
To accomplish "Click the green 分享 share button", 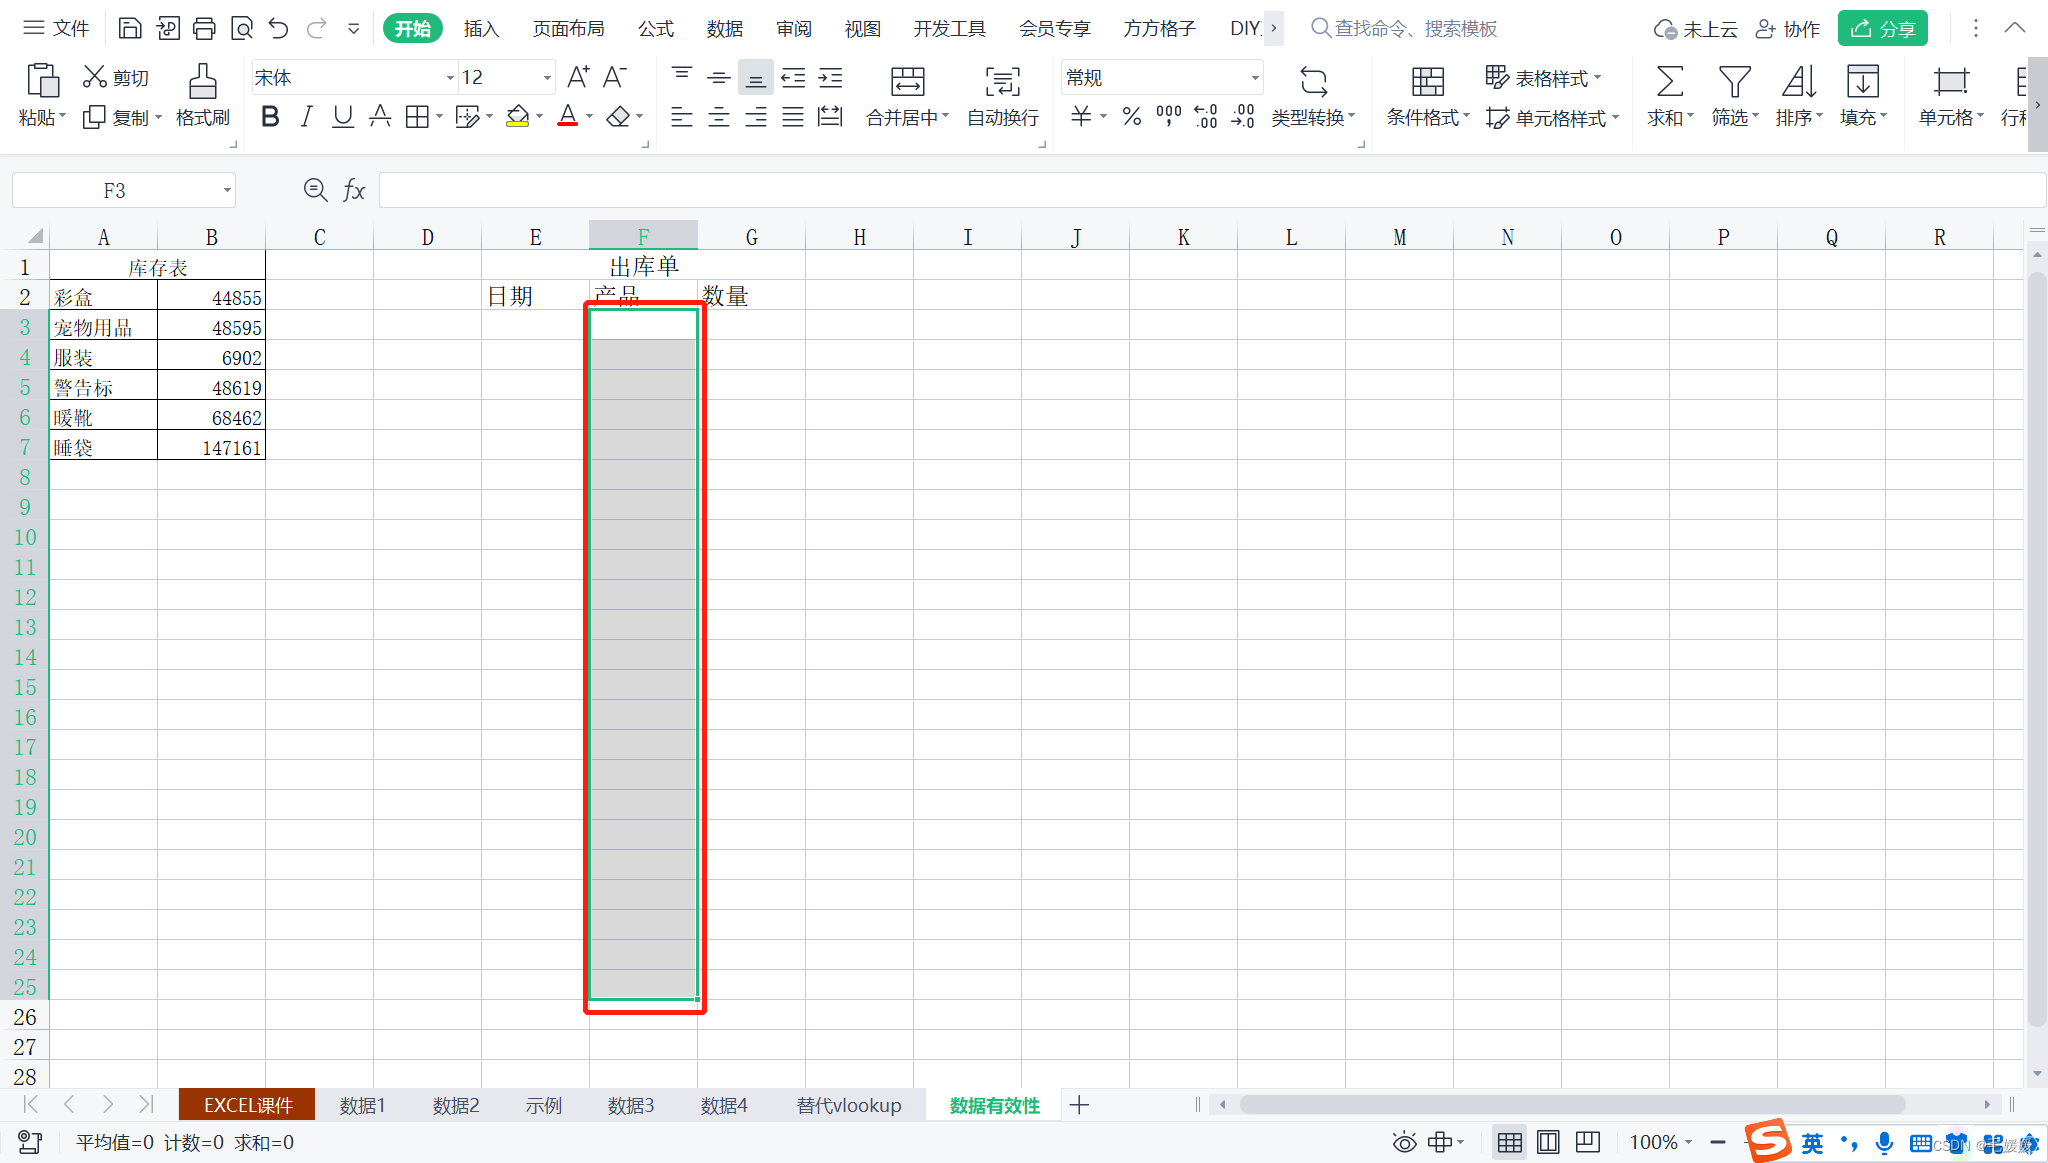I will pos(1882,28).
